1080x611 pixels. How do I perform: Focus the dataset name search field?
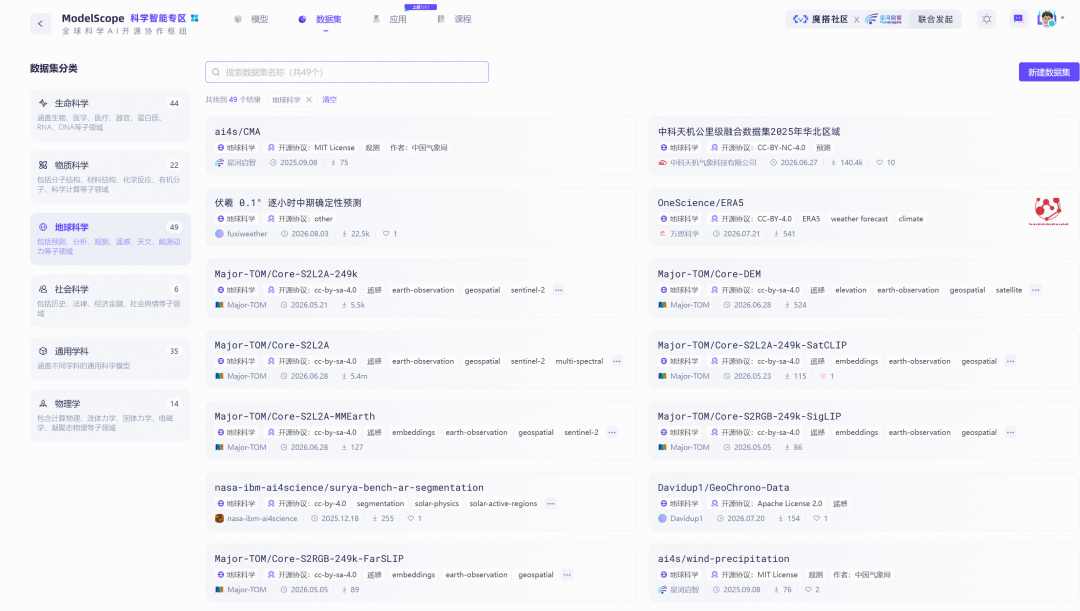click(x=346, y=72)
